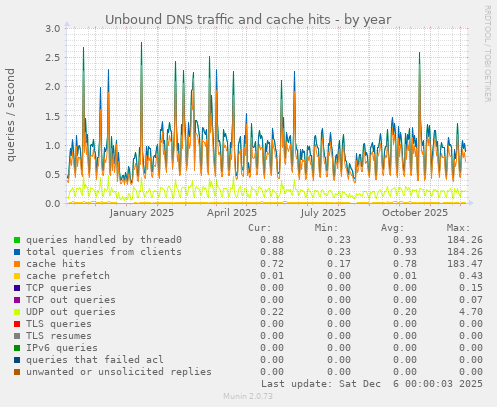
Task: Click the dark blue 'TCP queries' swatch
Action: pos(17,288)
